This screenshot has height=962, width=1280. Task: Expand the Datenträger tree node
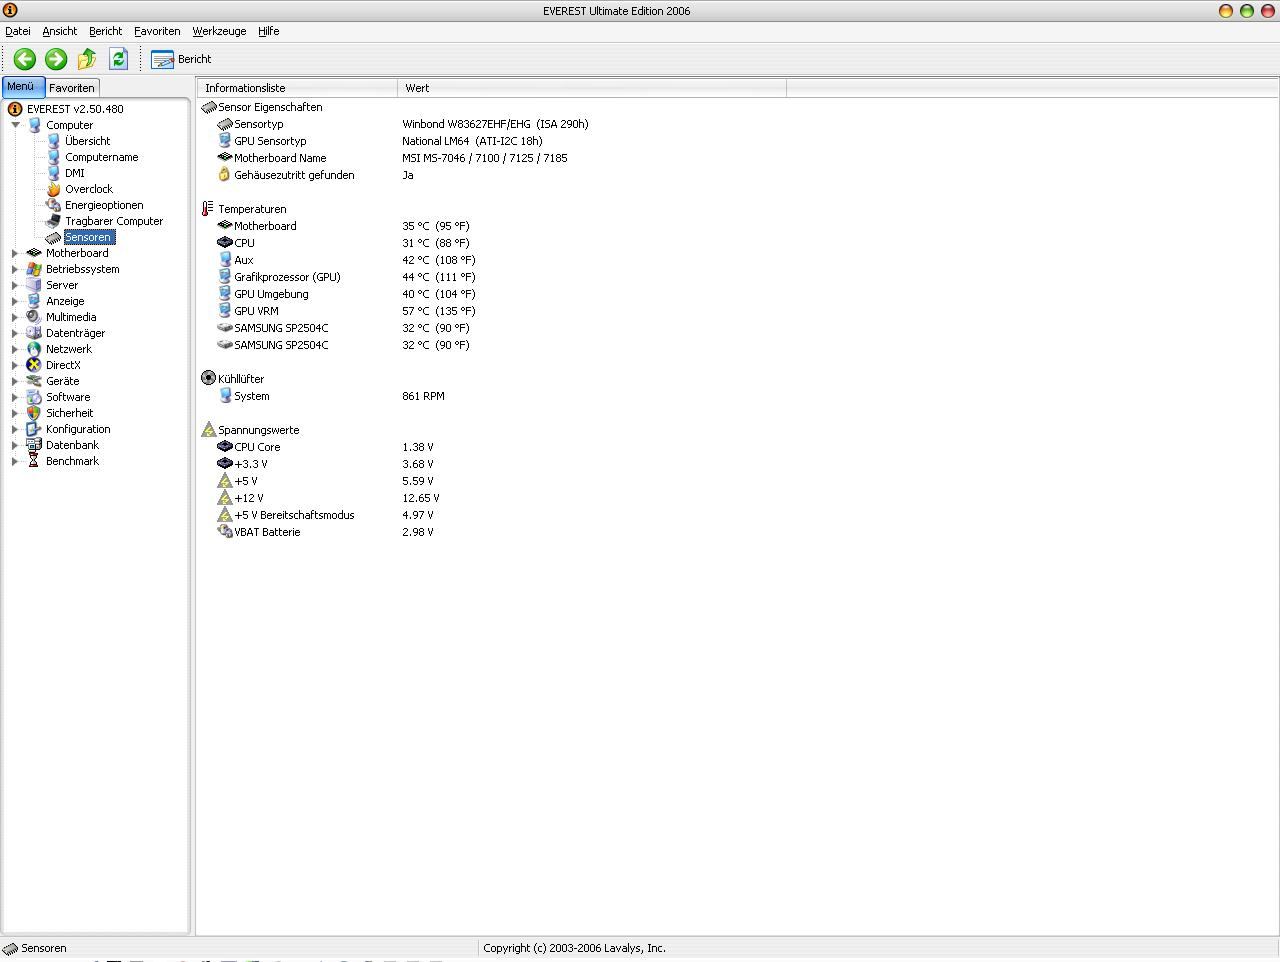15,333
